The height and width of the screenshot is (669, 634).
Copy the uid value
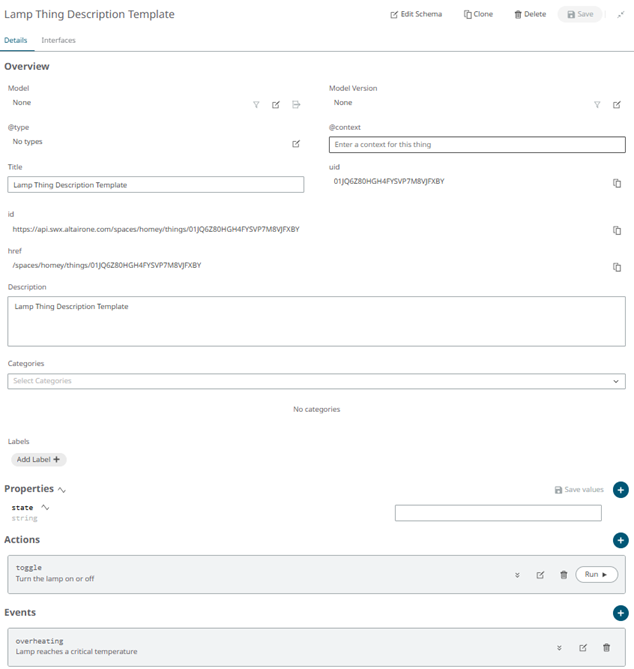pyautogui.click(x=617, y=183)
